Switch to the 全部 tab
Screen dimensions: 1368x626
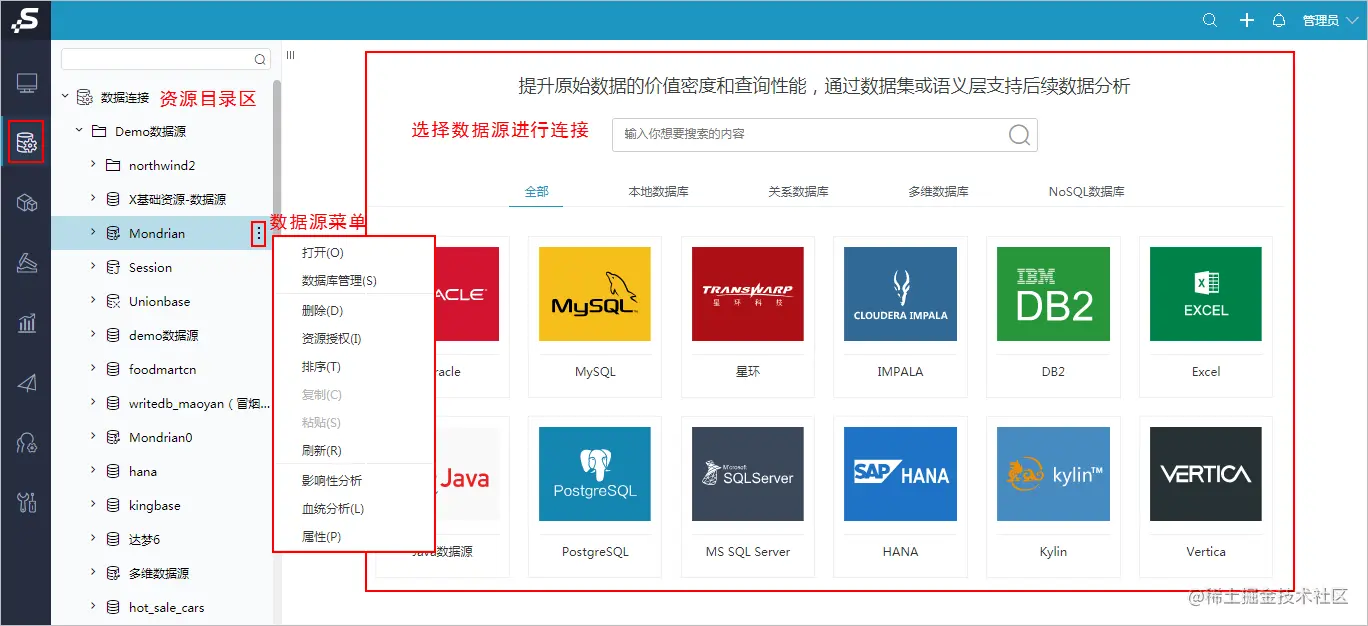pyautogui.click(x=536, y=191)
